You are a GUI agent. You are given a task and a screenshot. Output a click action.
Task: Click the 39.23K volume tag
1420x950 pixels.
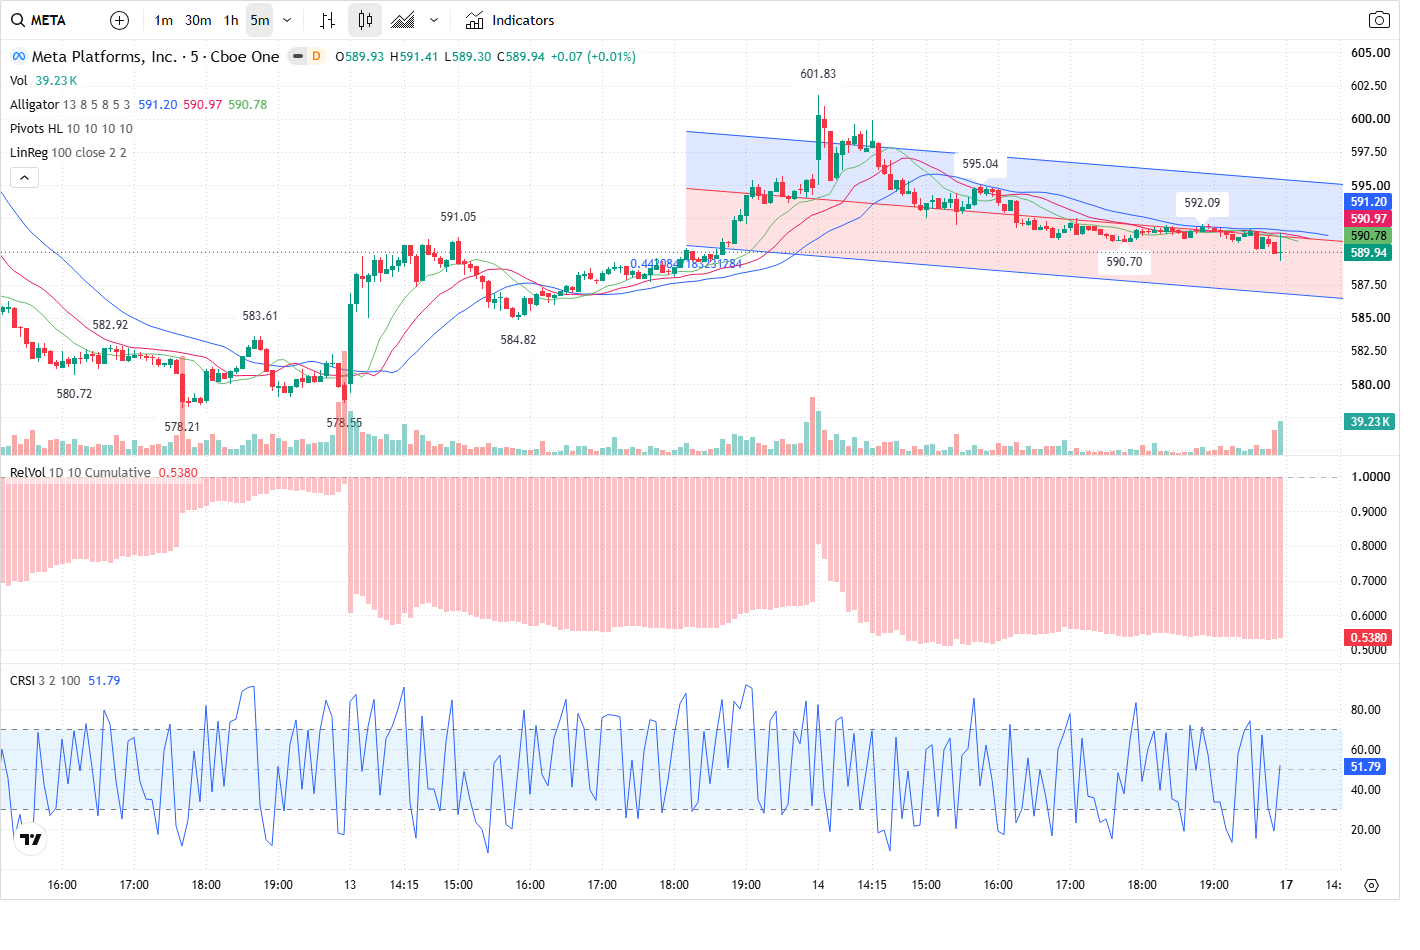tap(1369, 422)
